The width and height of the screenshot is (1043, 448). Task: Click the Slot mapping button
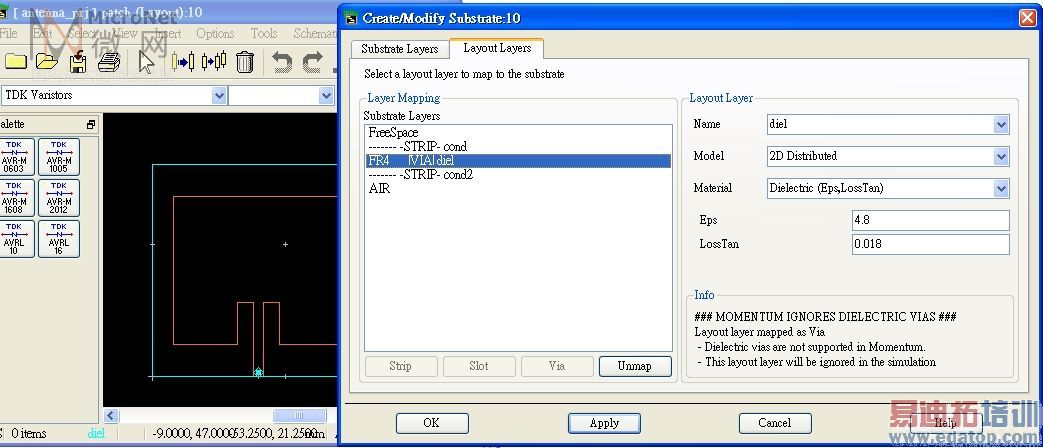479,366
